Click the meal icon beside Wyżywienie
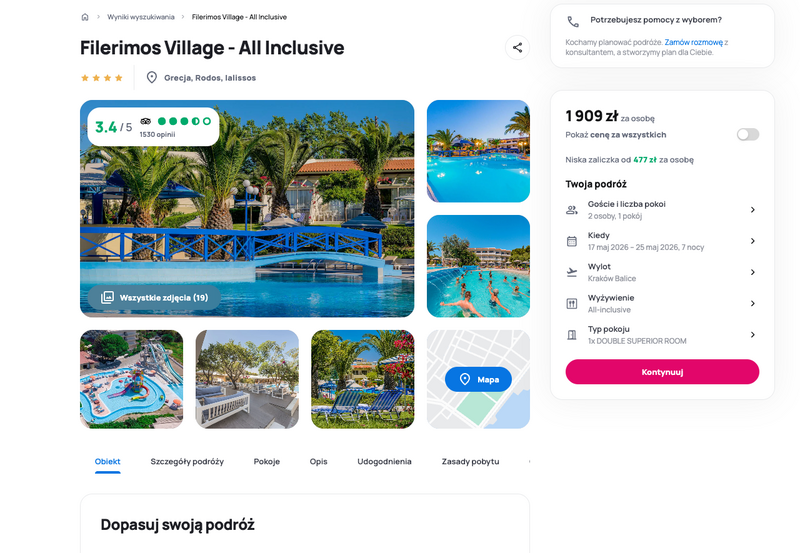The width and height of the screenshot is (800, 553). [572, 304]
